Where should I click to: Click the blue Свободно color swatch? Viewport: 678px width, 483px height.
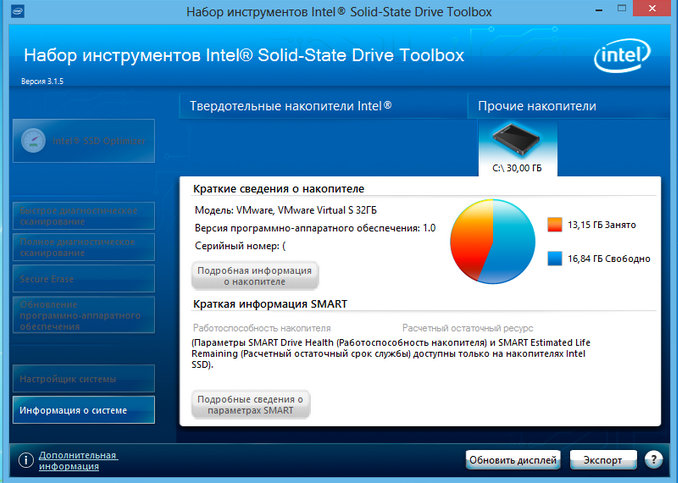click(555, 259)
